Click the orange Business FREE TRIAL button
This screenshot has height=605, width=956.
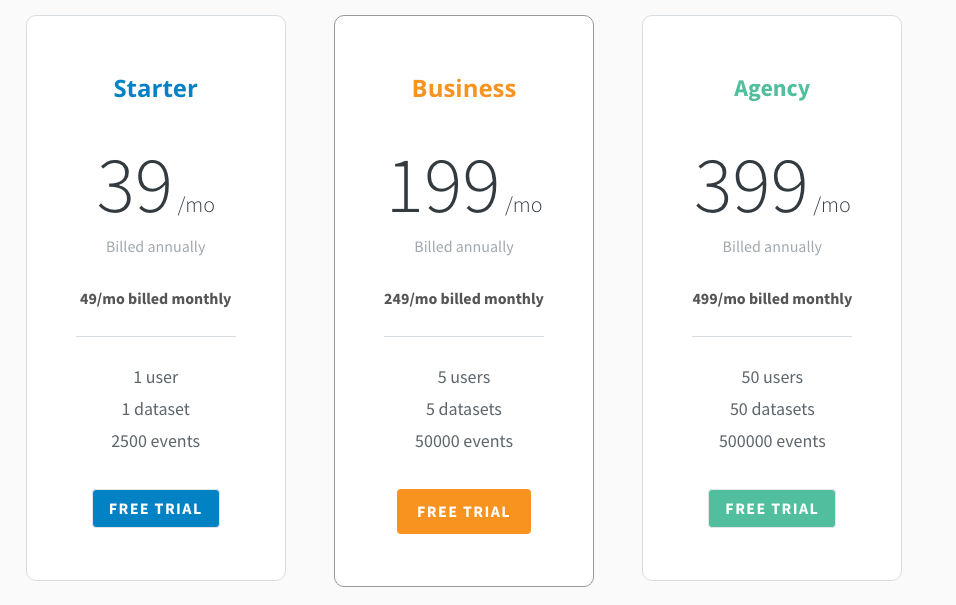pos(463,511)
